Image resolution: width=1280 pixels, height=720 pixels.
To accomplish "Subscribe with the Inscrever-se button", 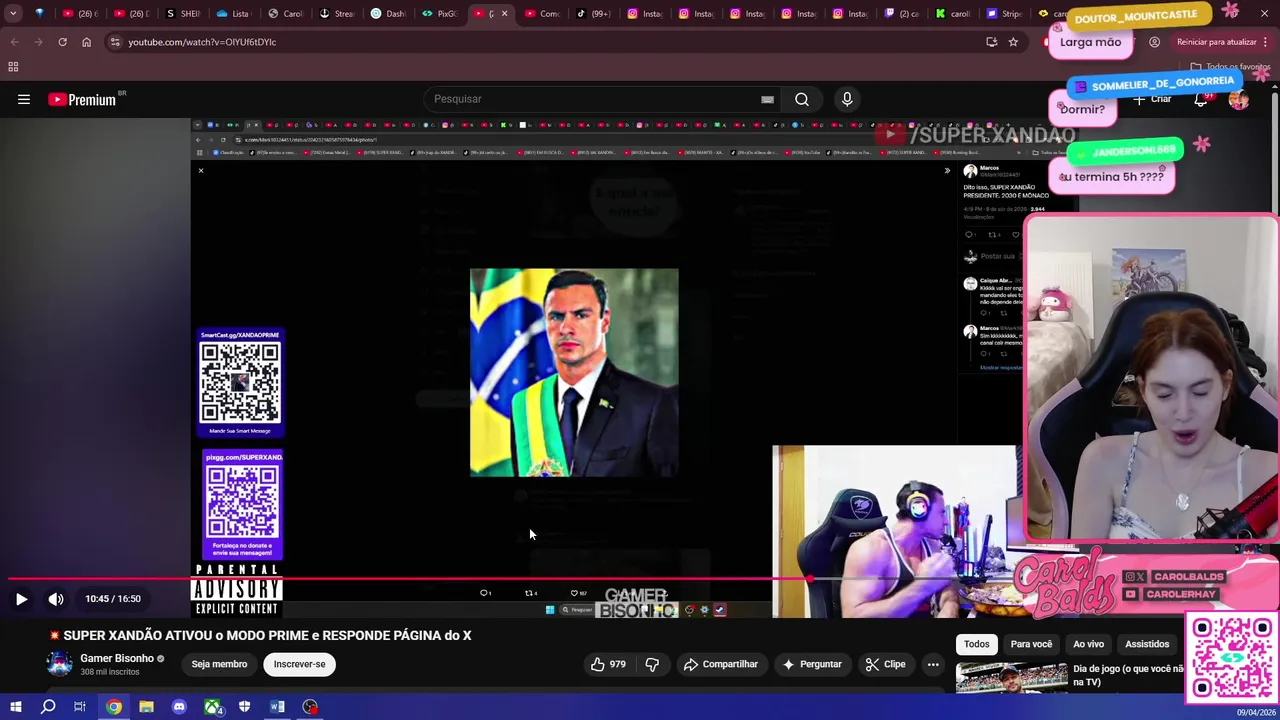I will [300, 664].
